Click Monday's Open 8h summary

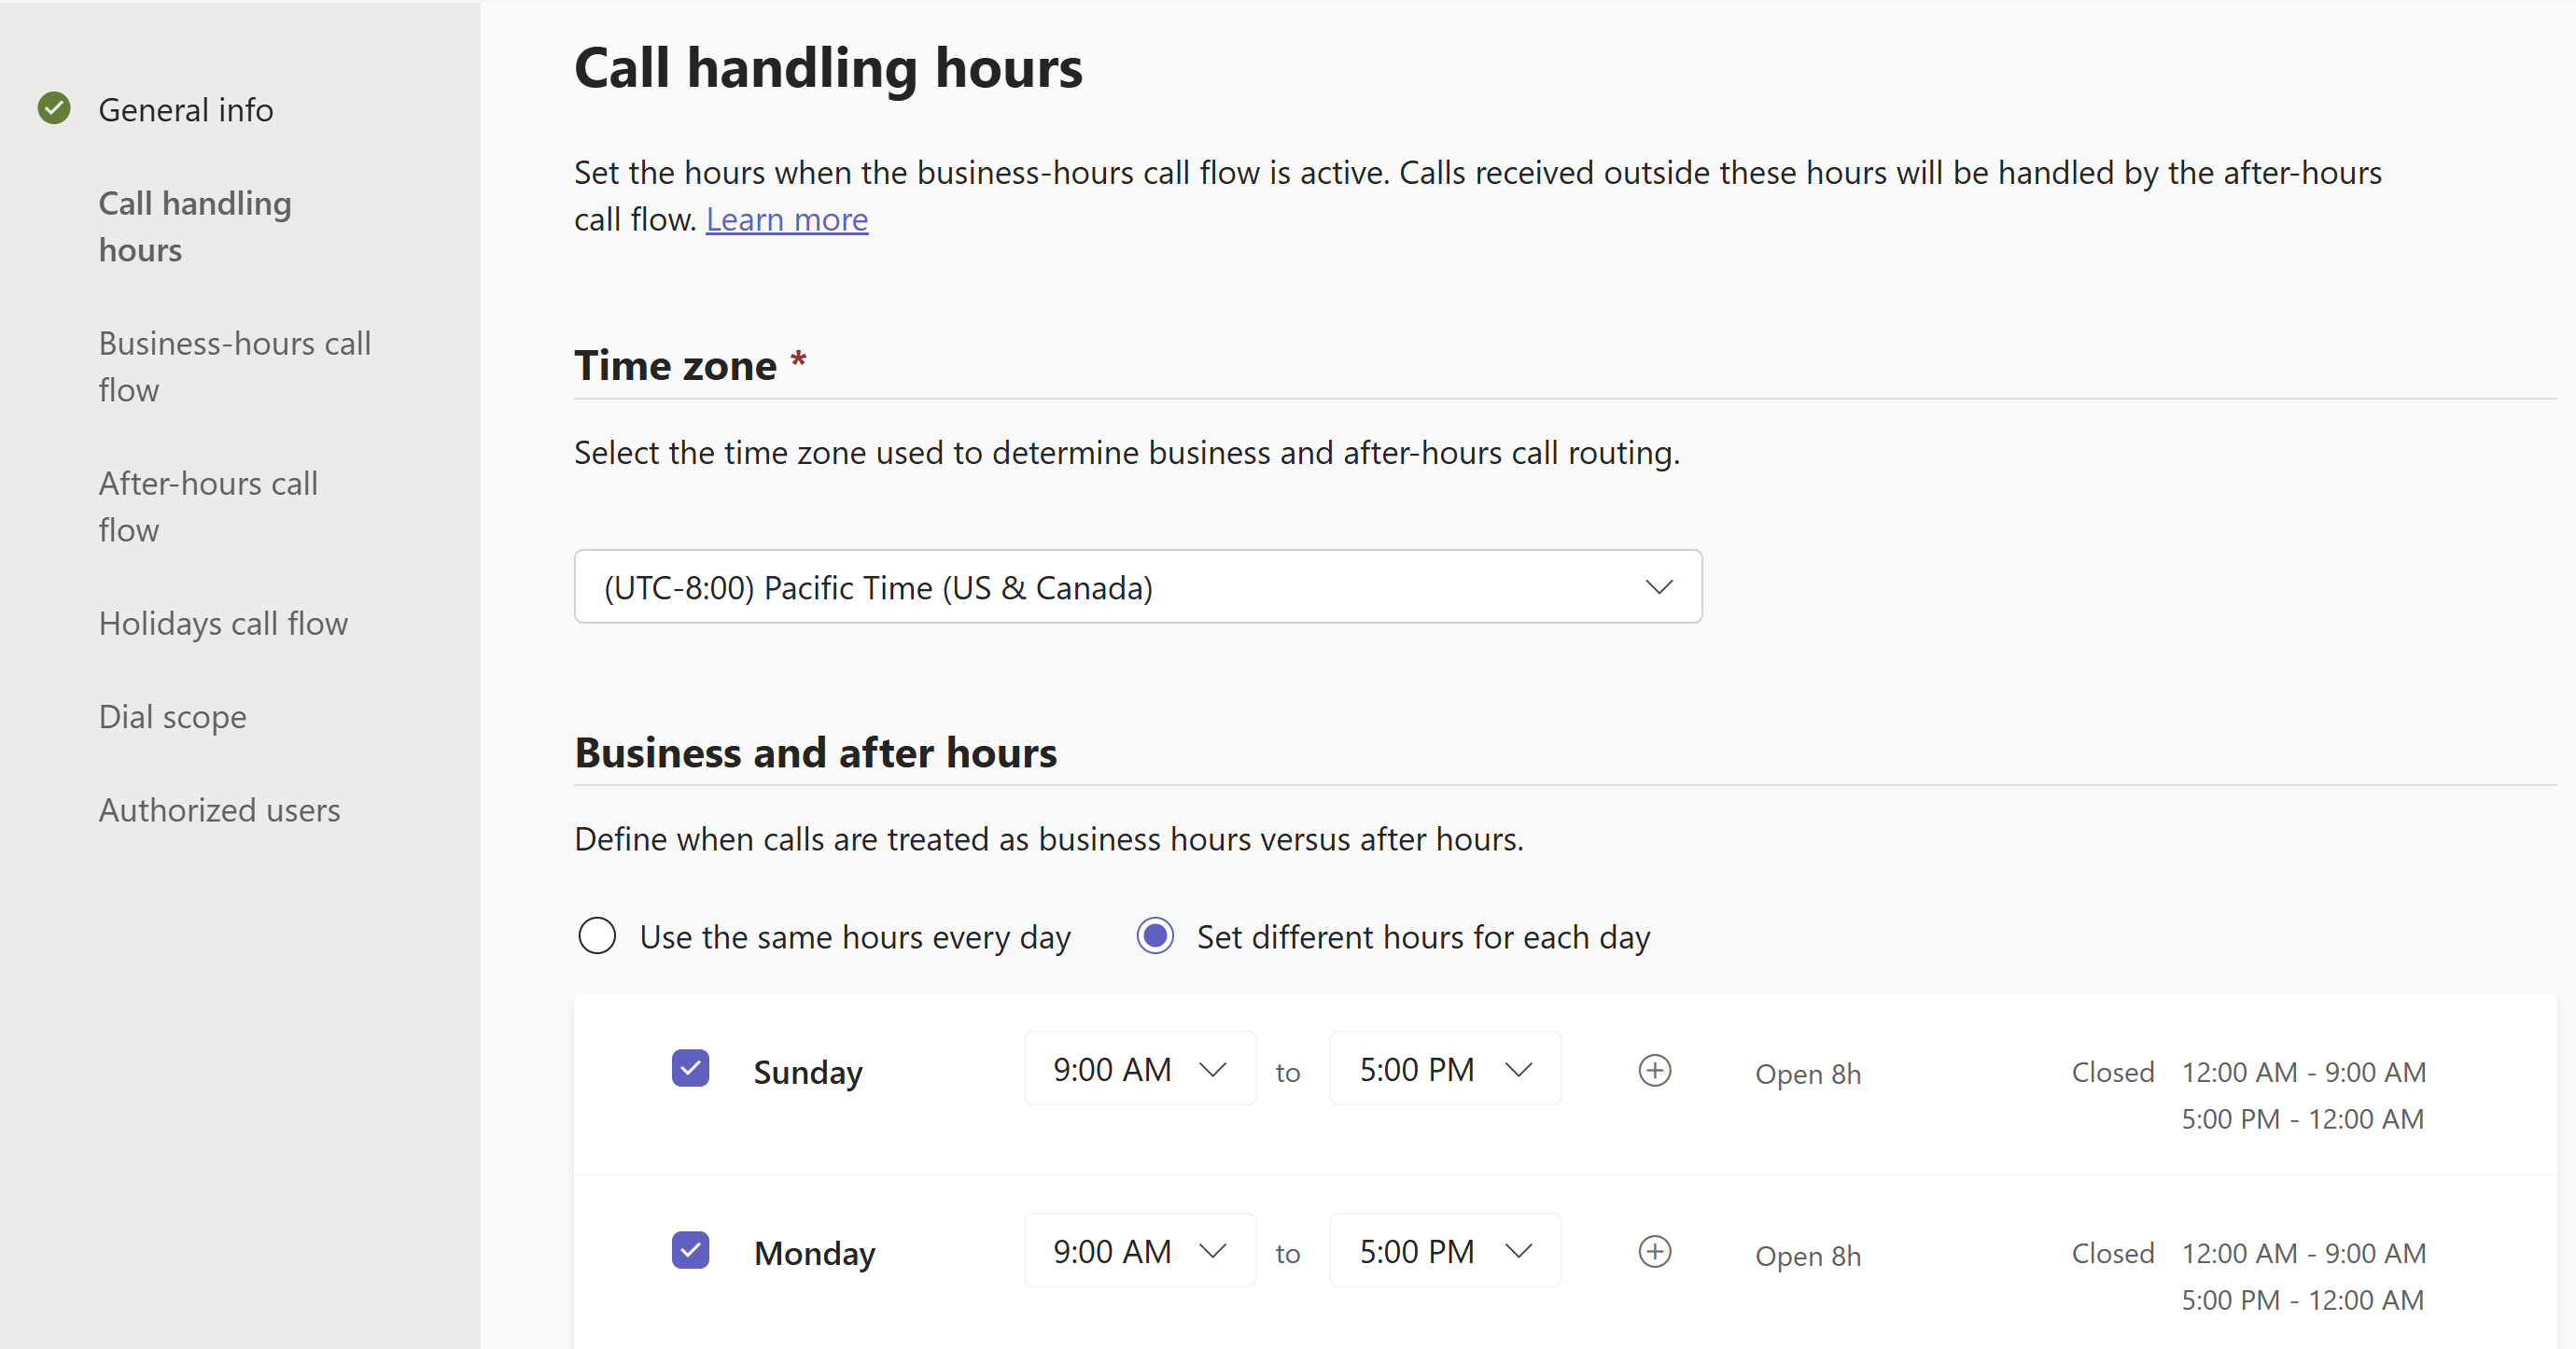coord(1808,1256)
